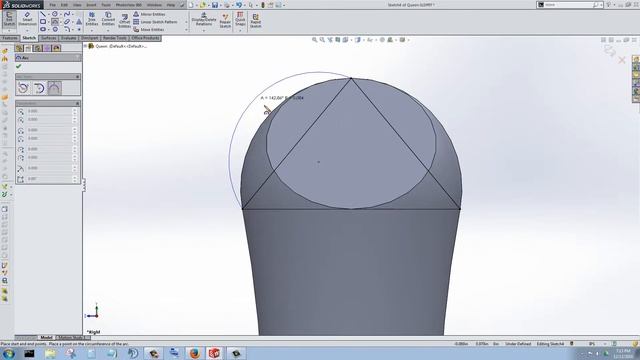
Task: Switch to the Evaluate tab
Action: [x=69, y=38]
